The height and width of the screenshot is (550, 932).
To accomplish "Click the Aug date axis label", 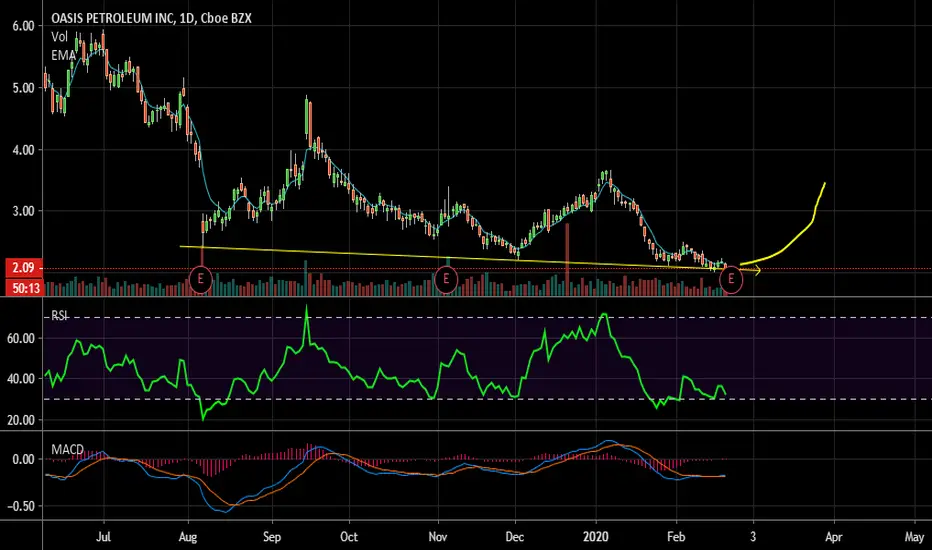I will (188, 537).
